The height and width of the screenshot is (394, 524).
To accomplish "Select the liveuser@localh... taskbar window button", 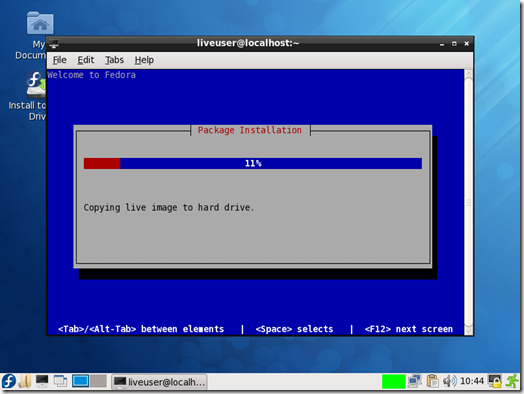I will click(159, 382).
